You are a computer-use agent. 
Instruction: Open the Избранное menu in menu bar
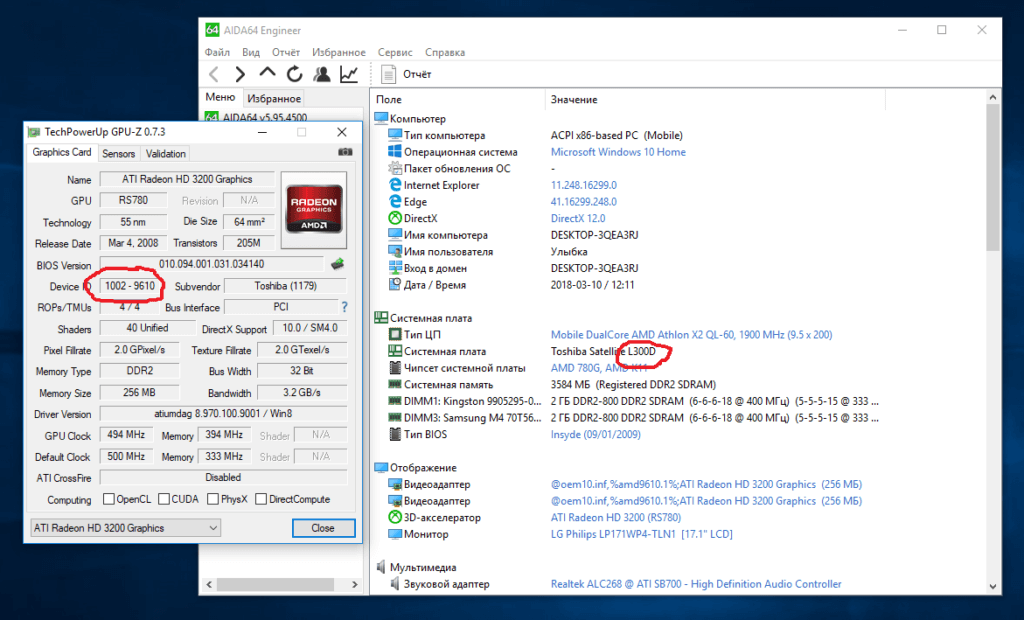pyautogui.click(x=338, y=52)
